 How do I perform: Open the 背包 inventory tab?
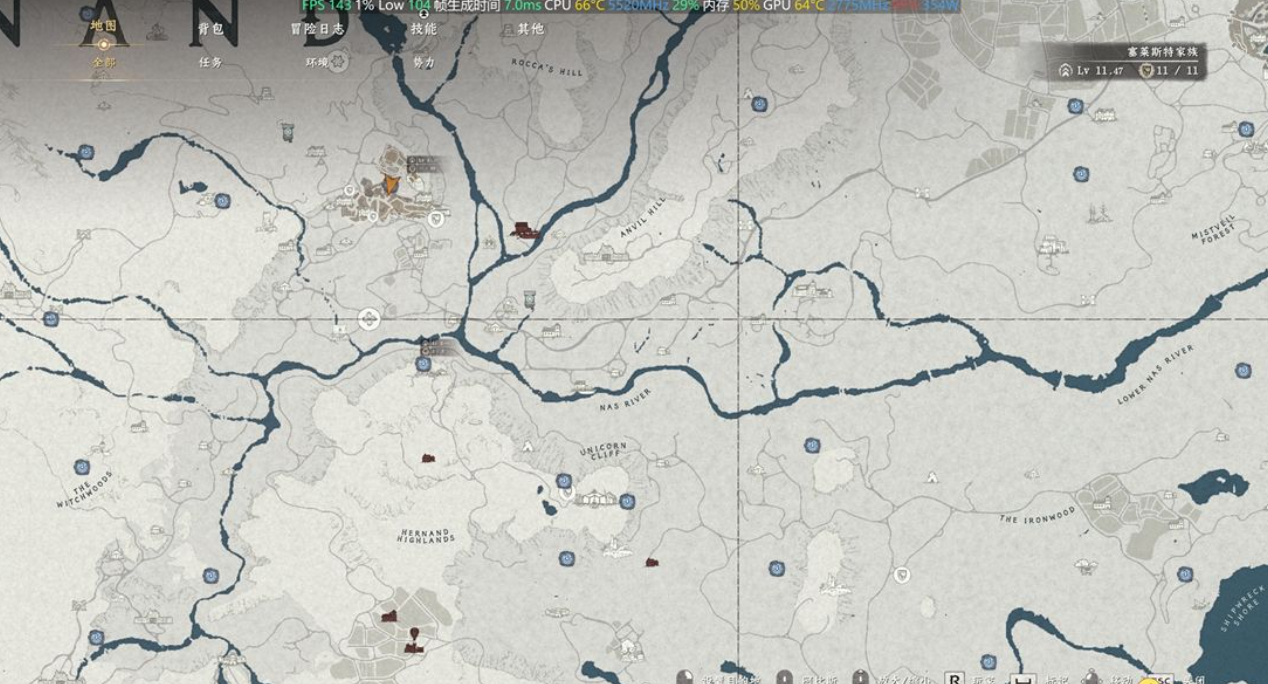[x=210, y=29]
